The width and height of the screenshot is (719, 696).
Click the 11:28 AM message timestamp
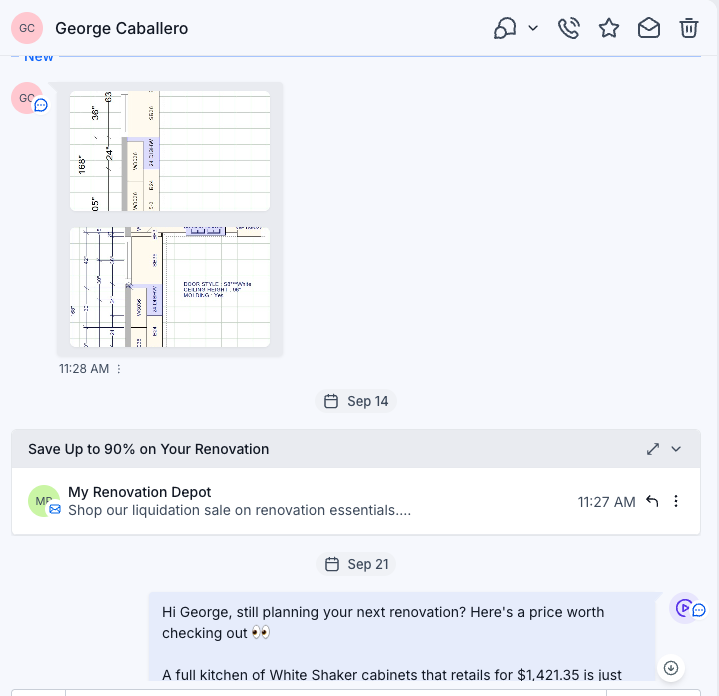(84, 369)
